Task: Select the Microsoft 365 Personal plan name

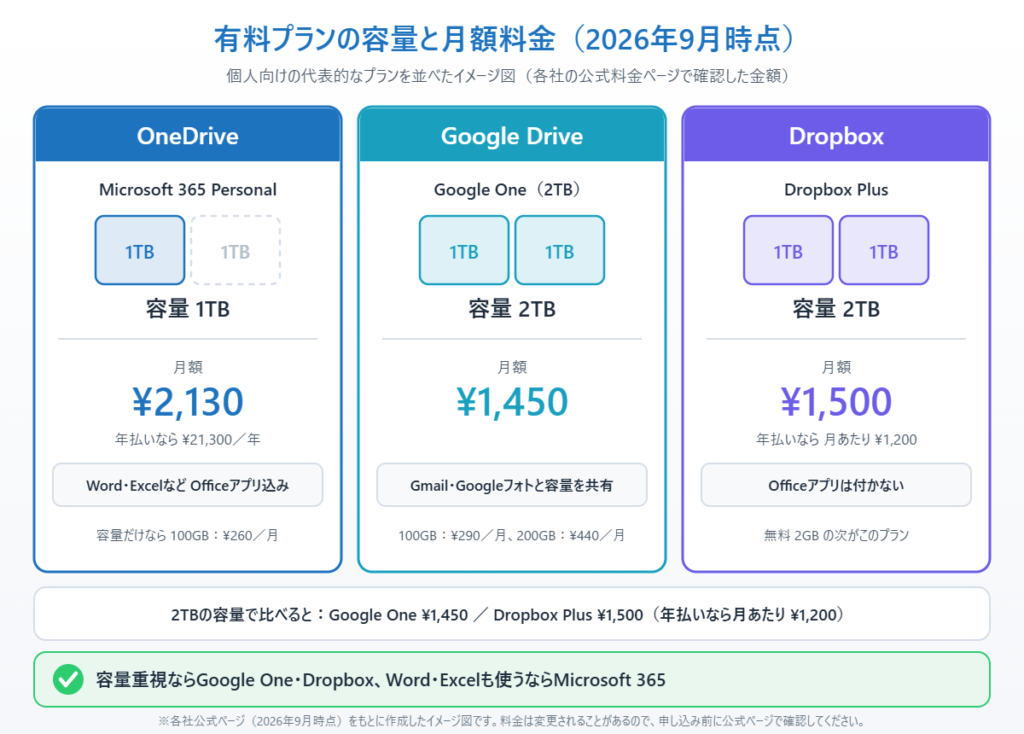Action: (x=188, y=189)
